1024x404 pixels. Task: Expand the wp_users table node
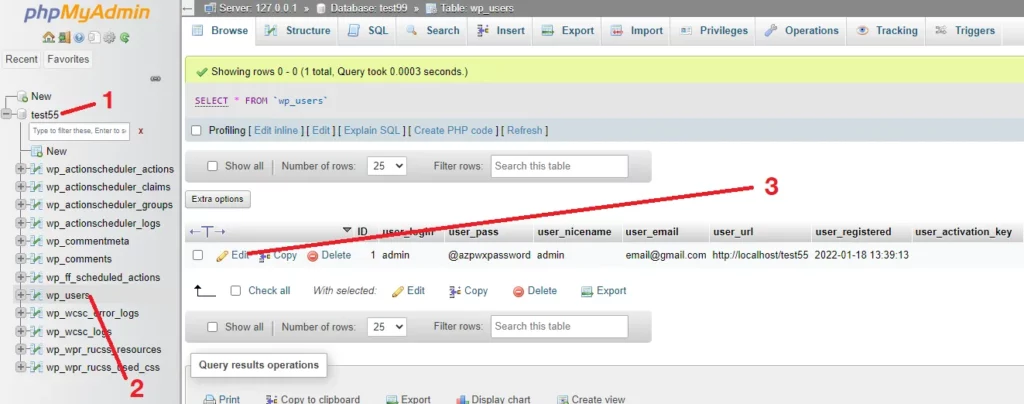pyautogui.click(x=22, y=295)
